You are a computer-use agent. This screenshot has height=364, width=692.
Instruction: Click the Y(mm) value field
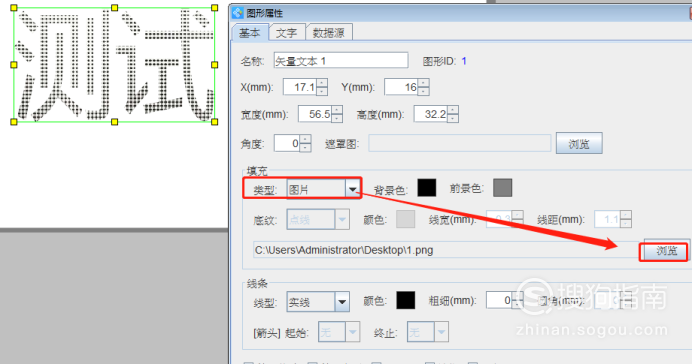pyautogui.click(x=401, y=87)
